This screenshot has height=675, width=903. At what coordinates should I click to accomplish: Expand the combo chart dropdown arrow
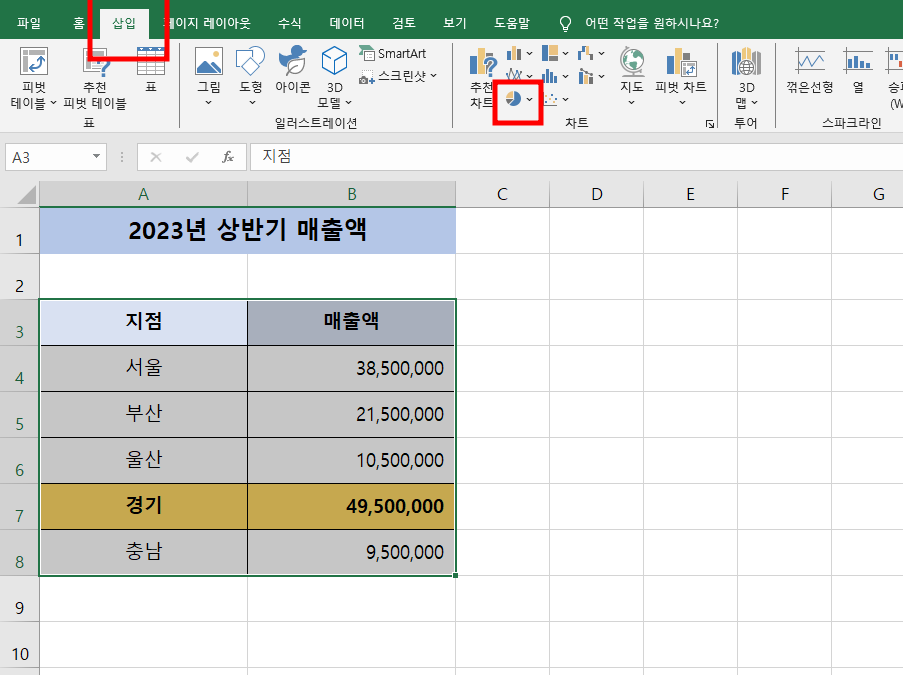(x=601, y=76)
